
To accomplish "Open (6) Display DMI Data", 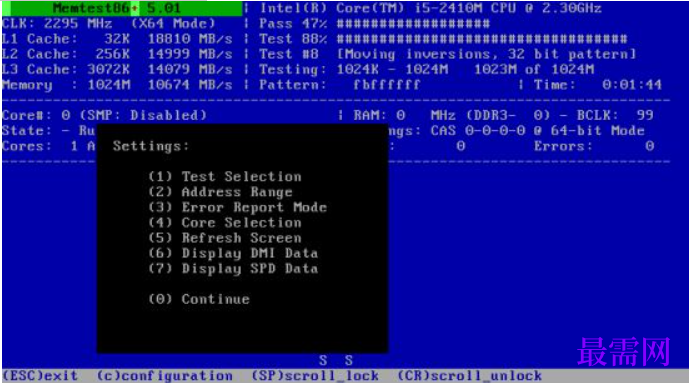I will (233, 253).
